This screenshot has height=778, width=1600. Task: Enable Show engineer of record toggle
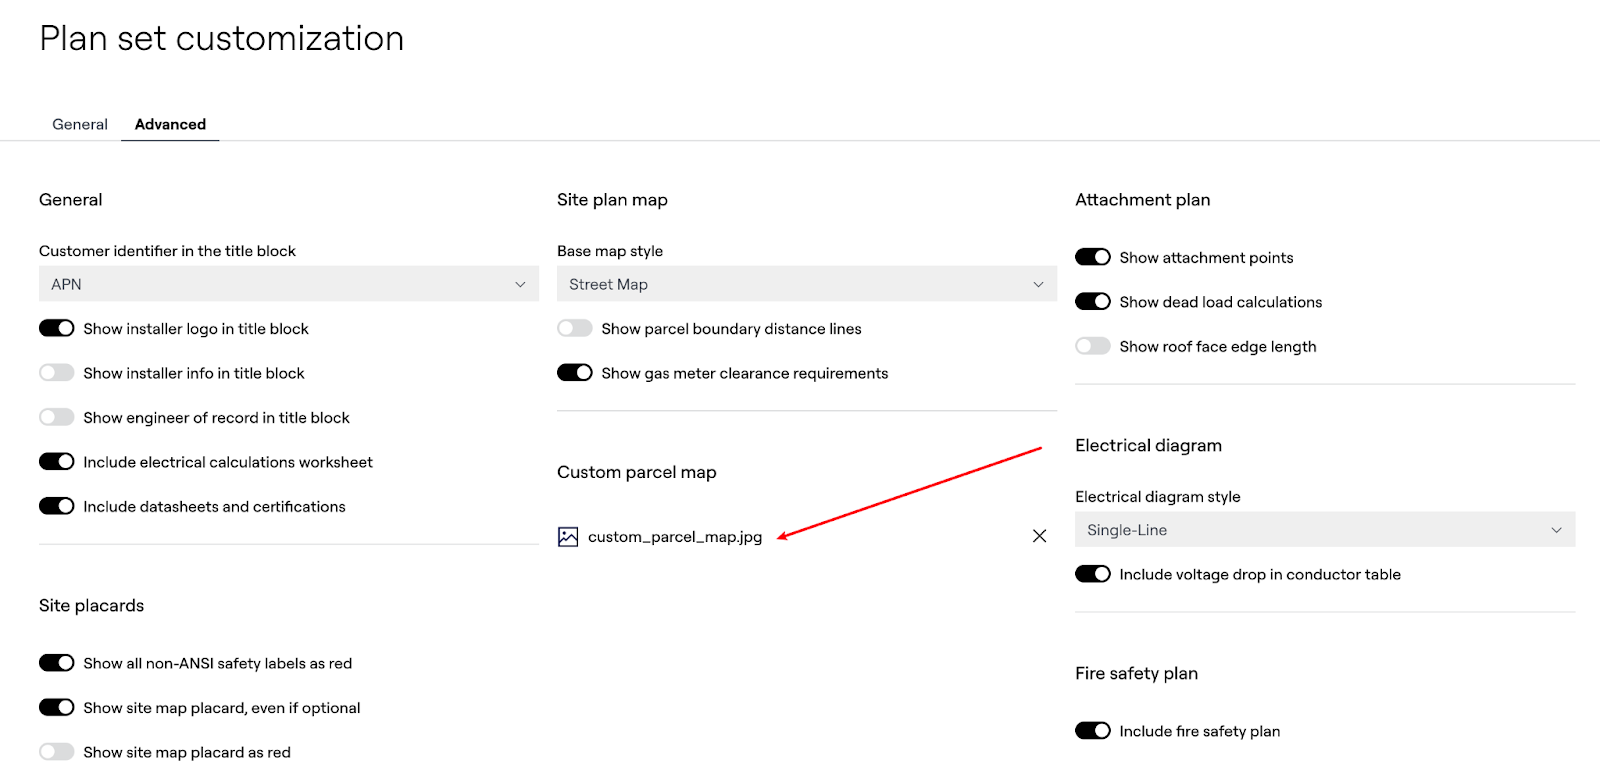click(x=57, y=417)
